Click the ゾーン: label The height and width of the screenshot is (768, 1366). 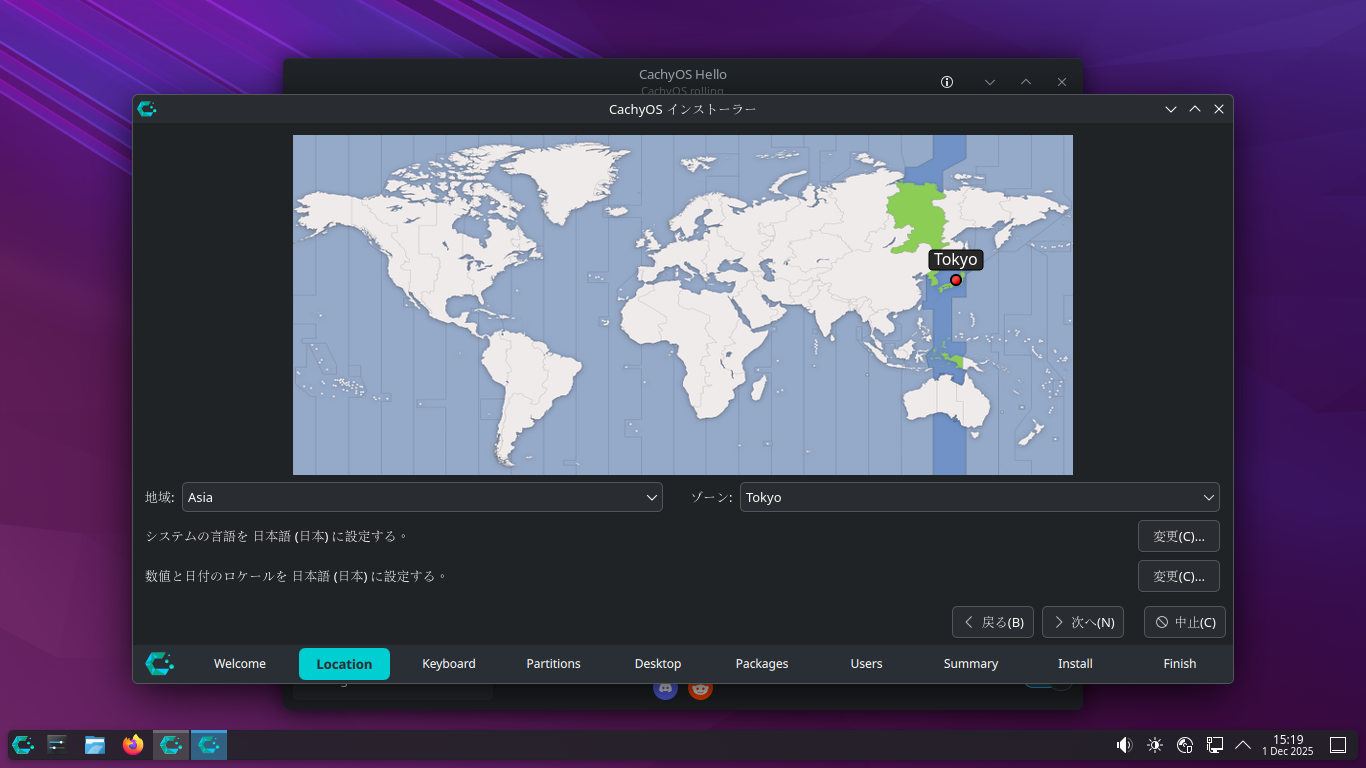(x=712, y=497)
